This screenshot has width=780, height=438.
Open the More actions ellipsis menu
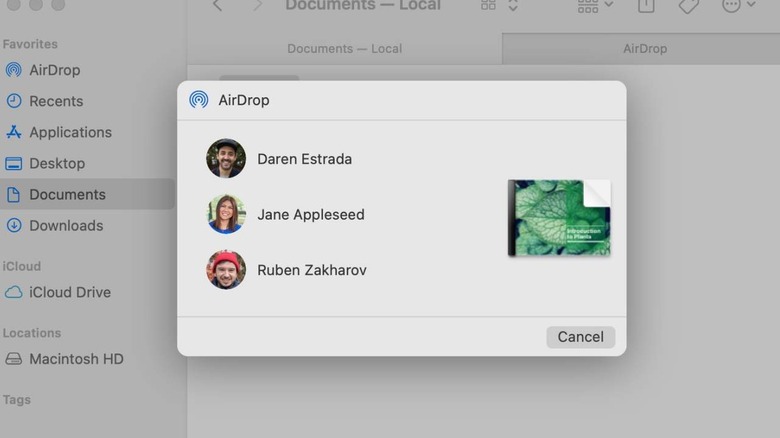[738, 5]
